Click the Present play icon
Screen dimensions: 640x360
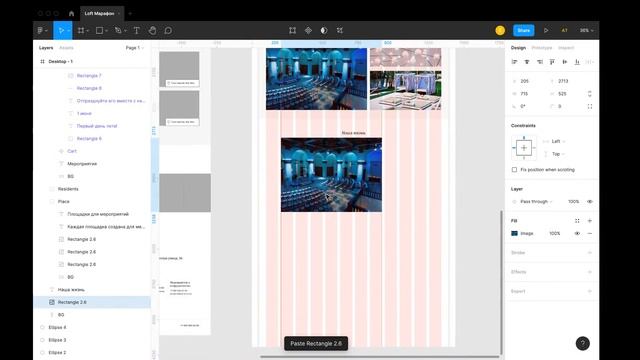546,31
